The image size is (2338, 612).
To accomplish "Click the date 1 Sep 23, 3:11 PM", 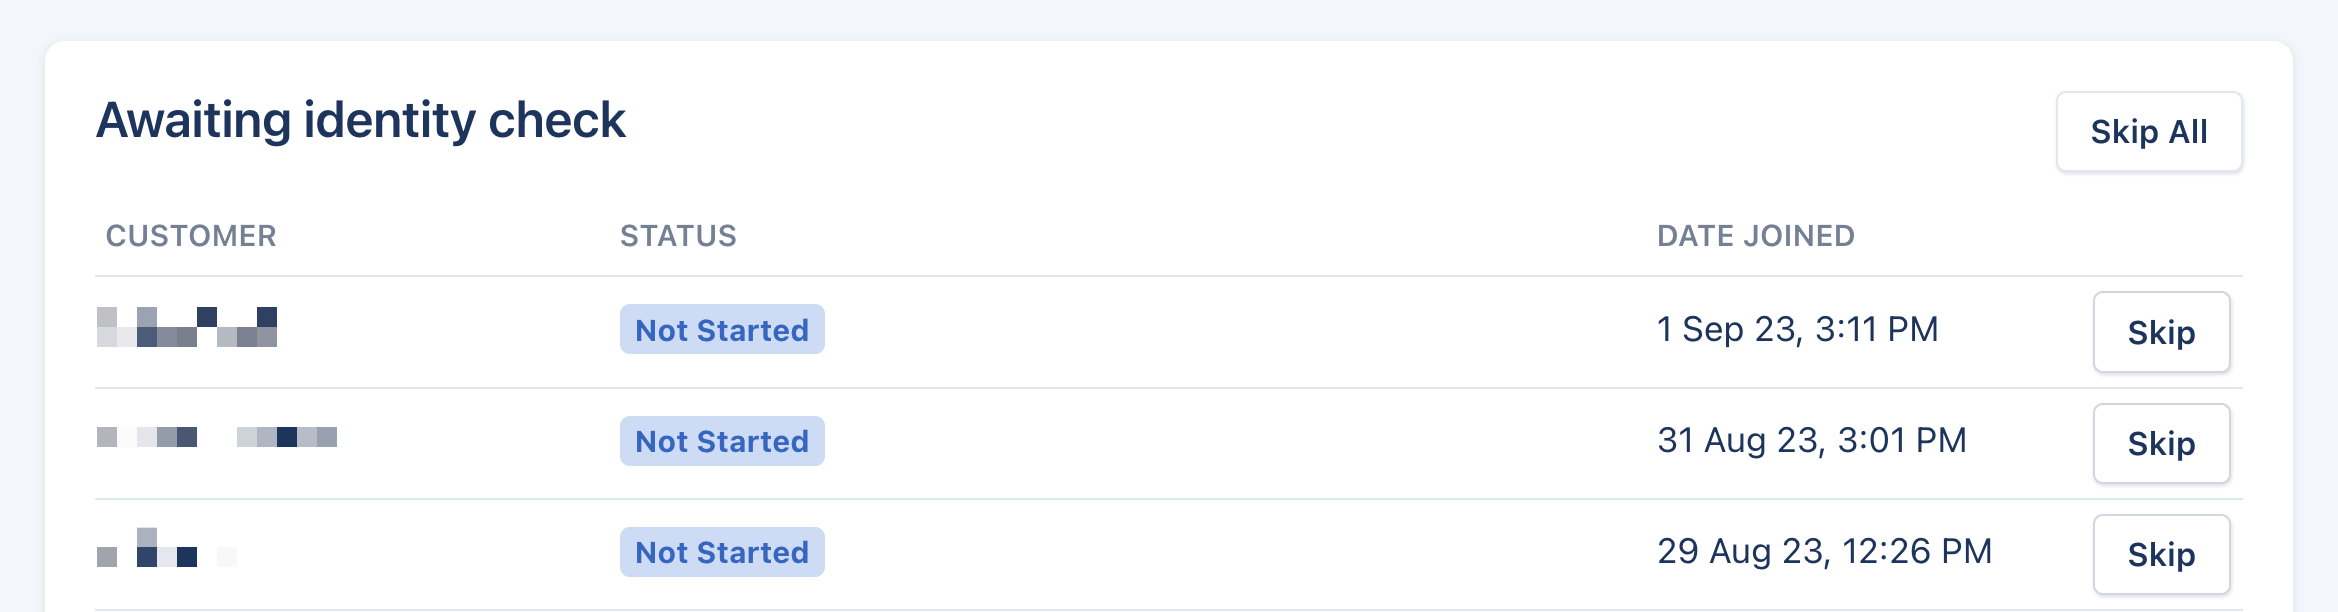I will (1797, 329).
